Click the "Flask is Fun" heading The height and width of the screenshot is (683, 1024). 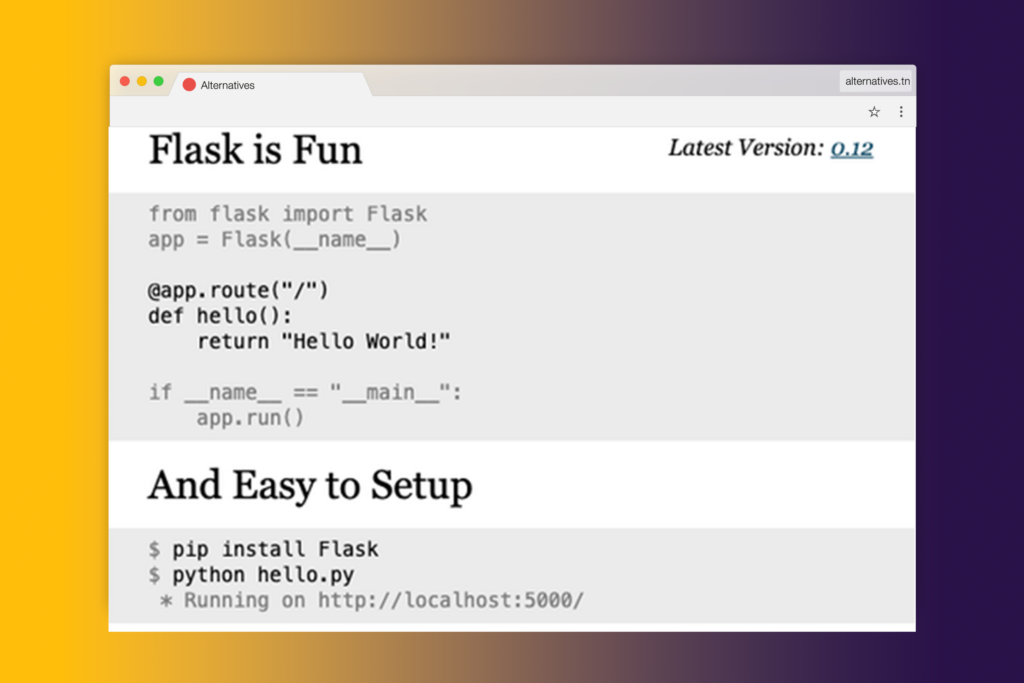[x=255, y=150]
